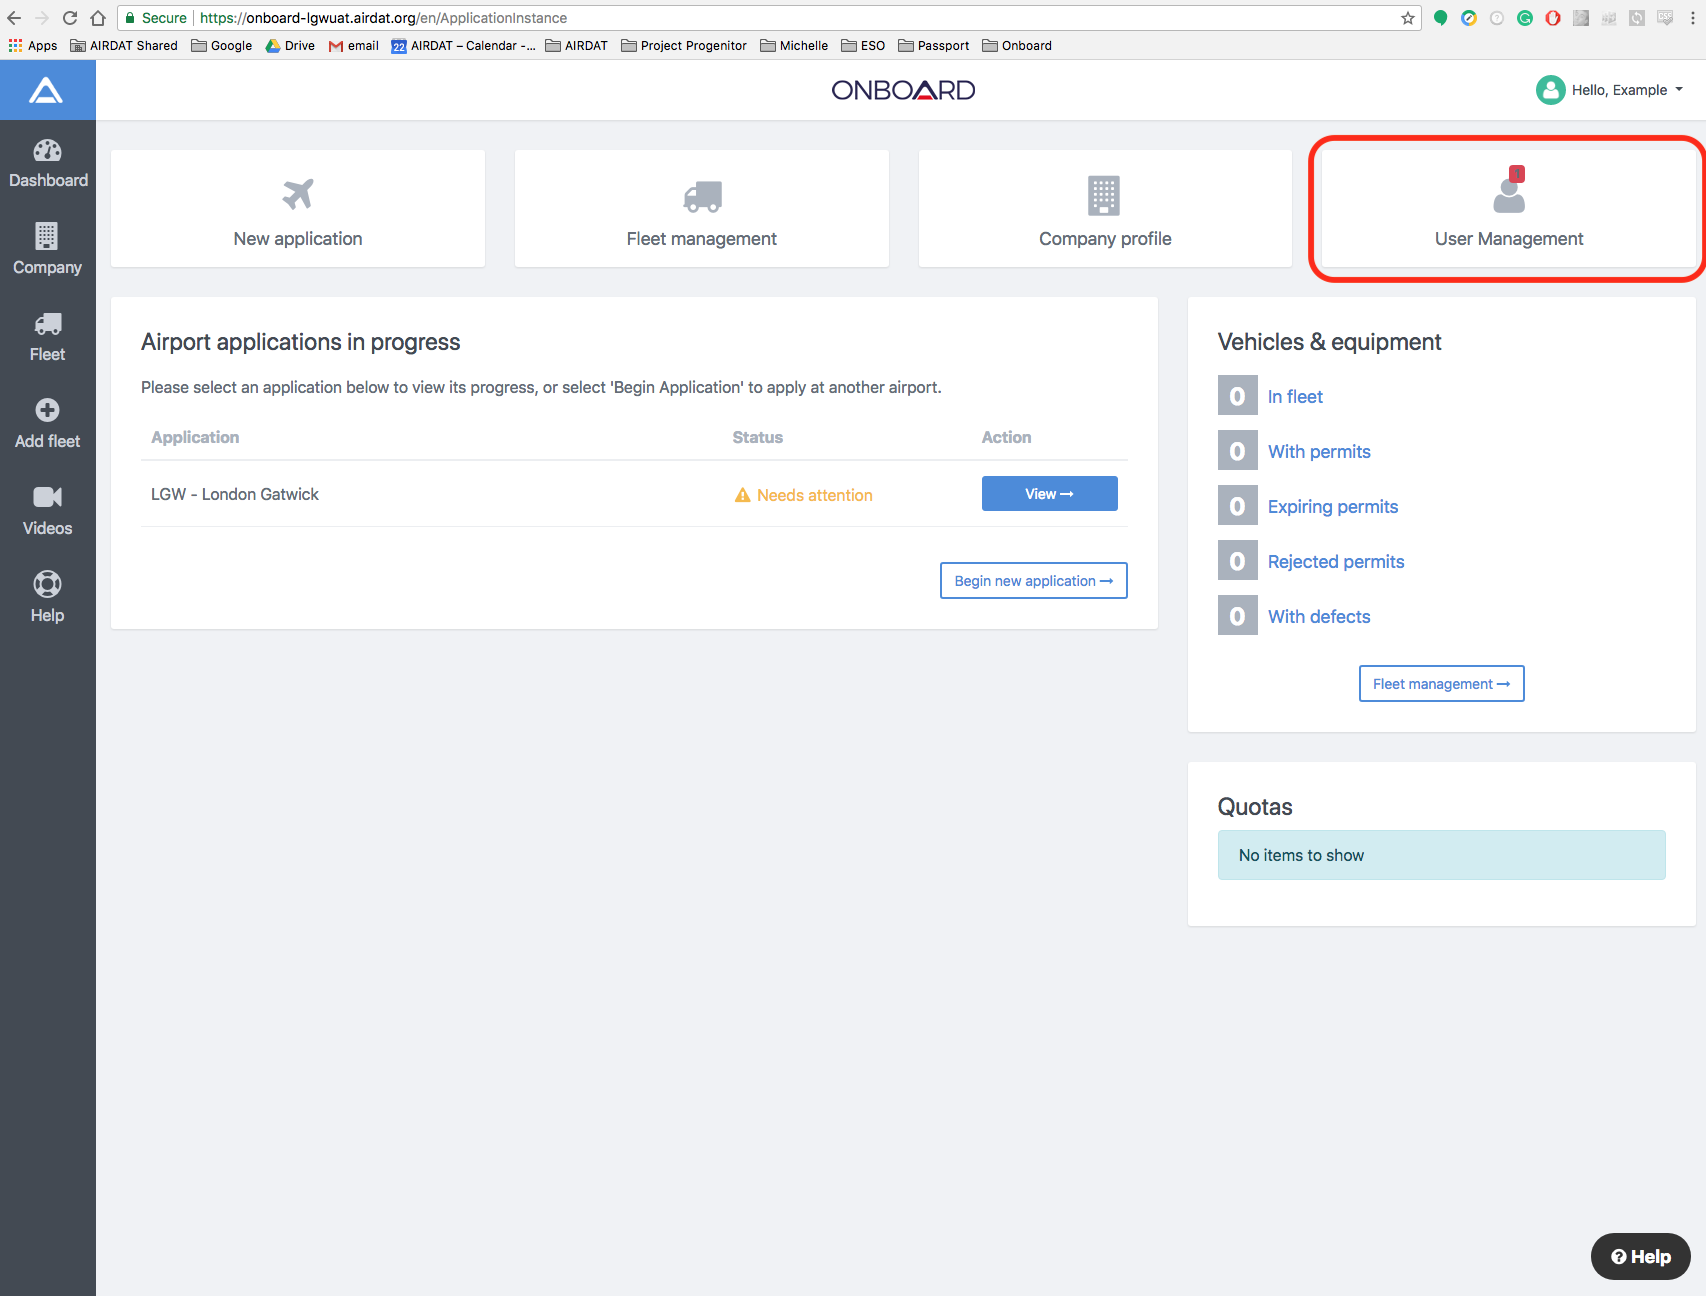Open the Expiring permits link

(1333, 507)
